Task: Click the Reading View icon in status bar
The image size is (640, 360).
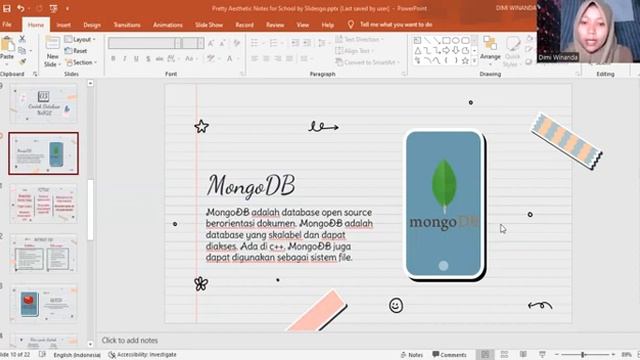Action: 523,354
